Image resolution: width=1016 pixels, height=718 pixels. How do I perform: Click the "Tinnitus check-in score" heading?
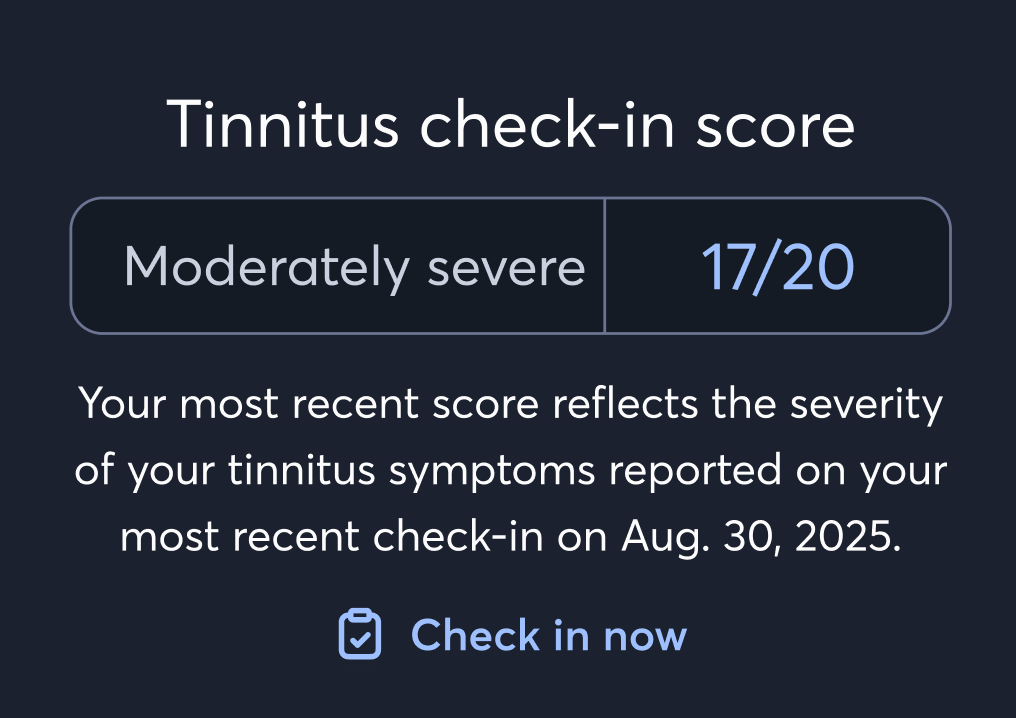coord(510,126)
